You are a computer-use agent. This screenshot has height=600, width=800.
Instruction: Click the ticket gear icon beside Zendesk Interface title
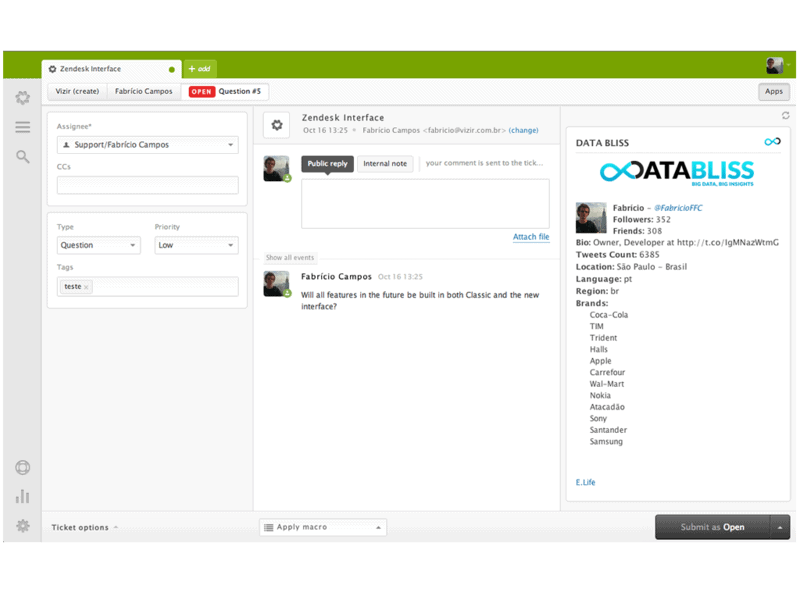[277, 125]
